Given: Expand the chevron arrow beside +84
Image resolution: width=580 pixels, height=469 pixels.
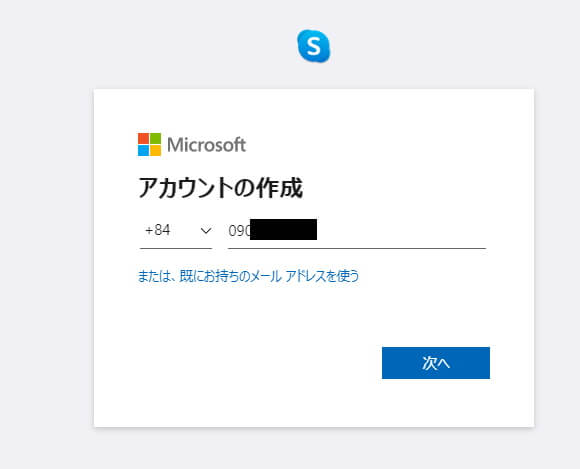Looking at the screenshot, I should click(206, 231).
